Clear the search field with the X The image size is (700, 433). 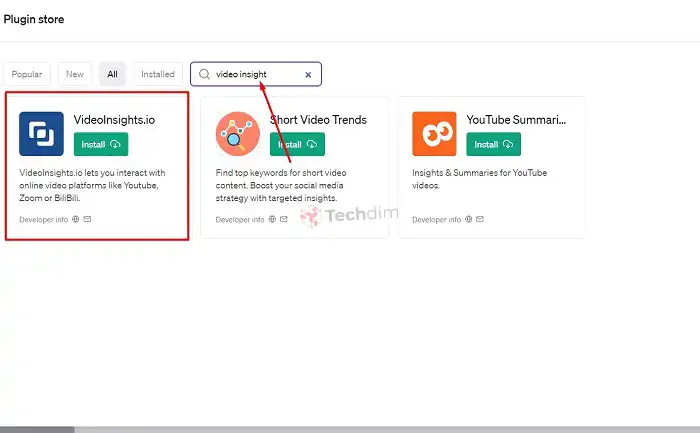tap(308, 75)
